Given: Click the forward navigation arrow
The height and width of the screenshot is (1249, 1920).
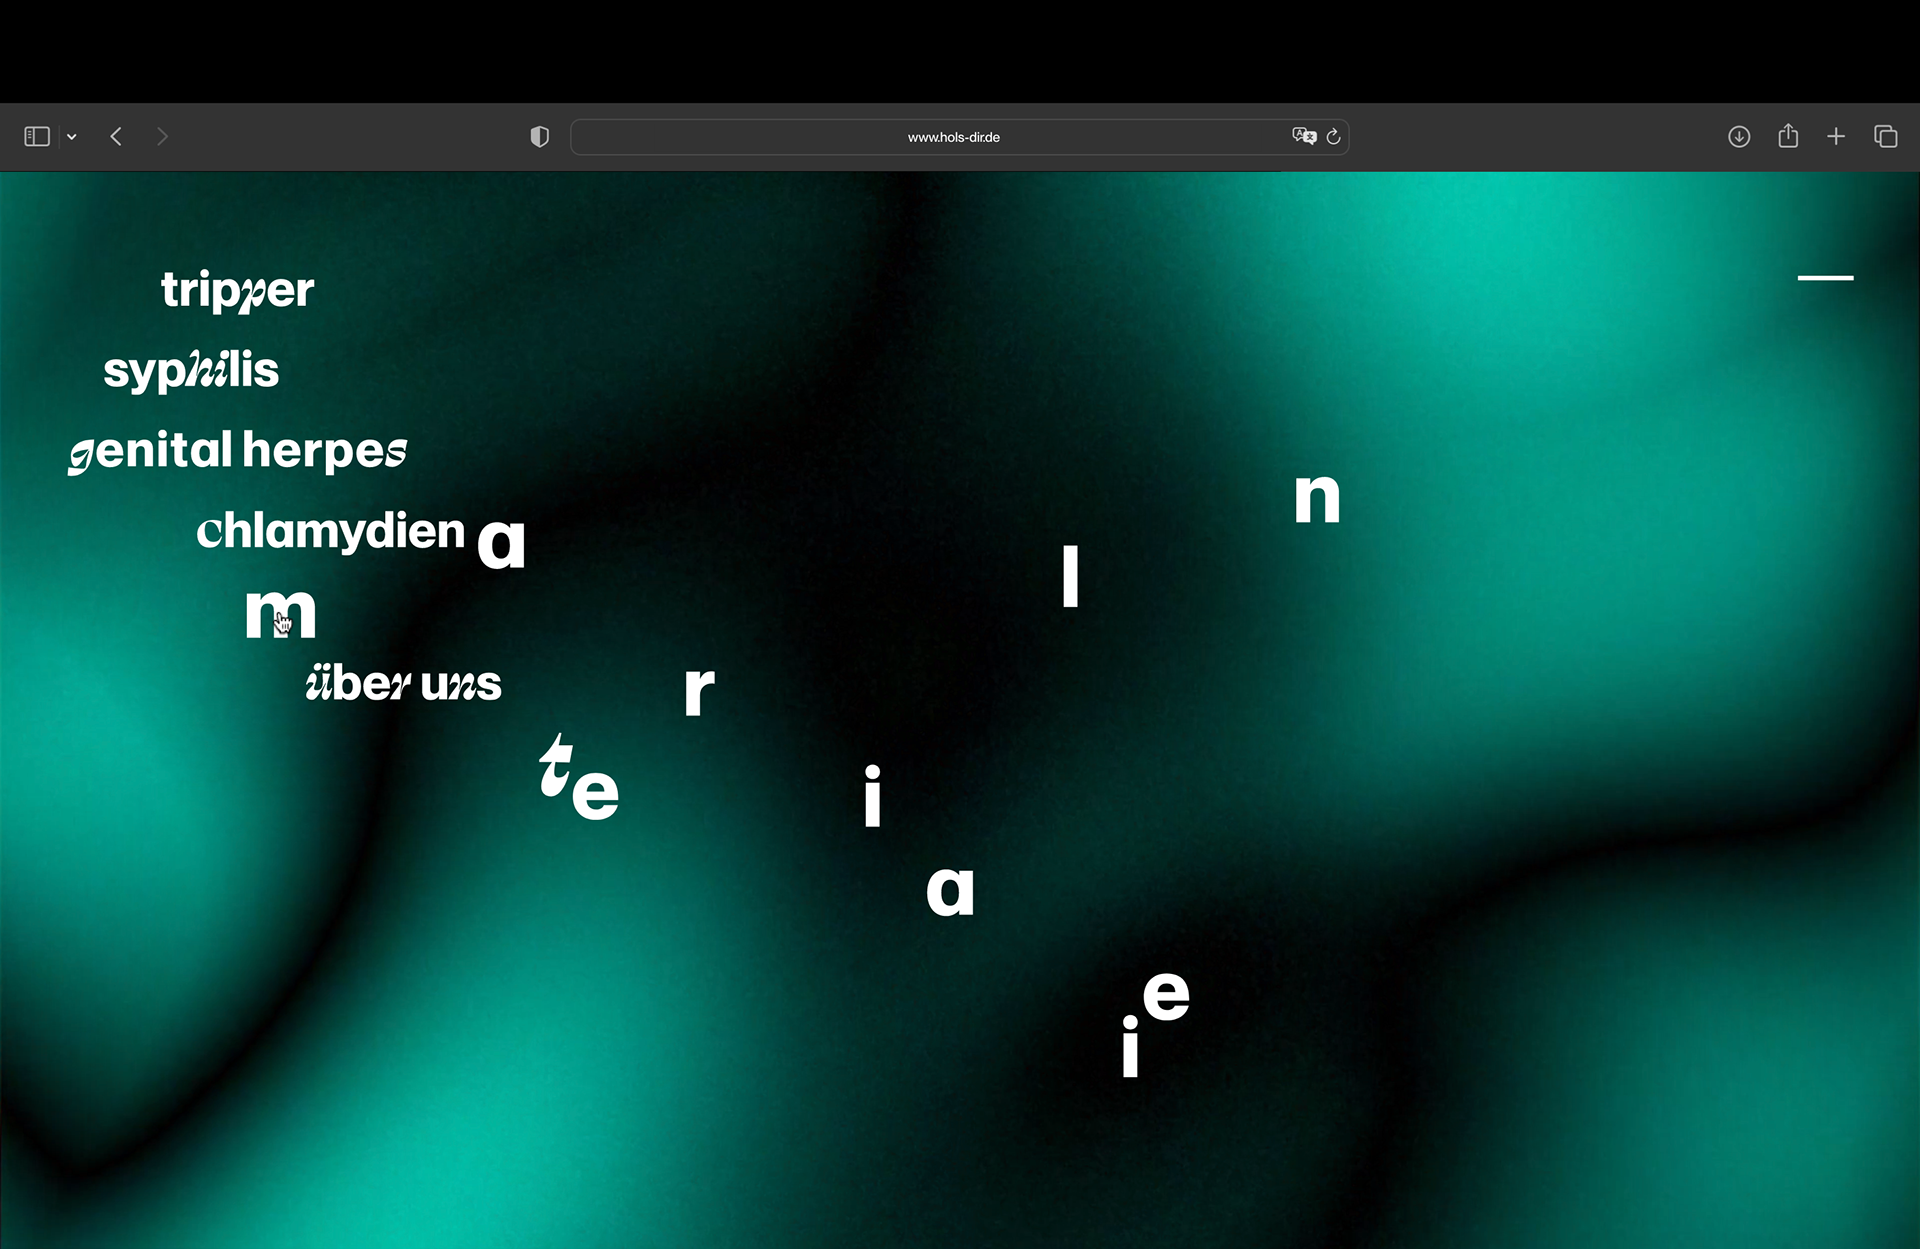Looking at the screenshot, I should point(162,137).
